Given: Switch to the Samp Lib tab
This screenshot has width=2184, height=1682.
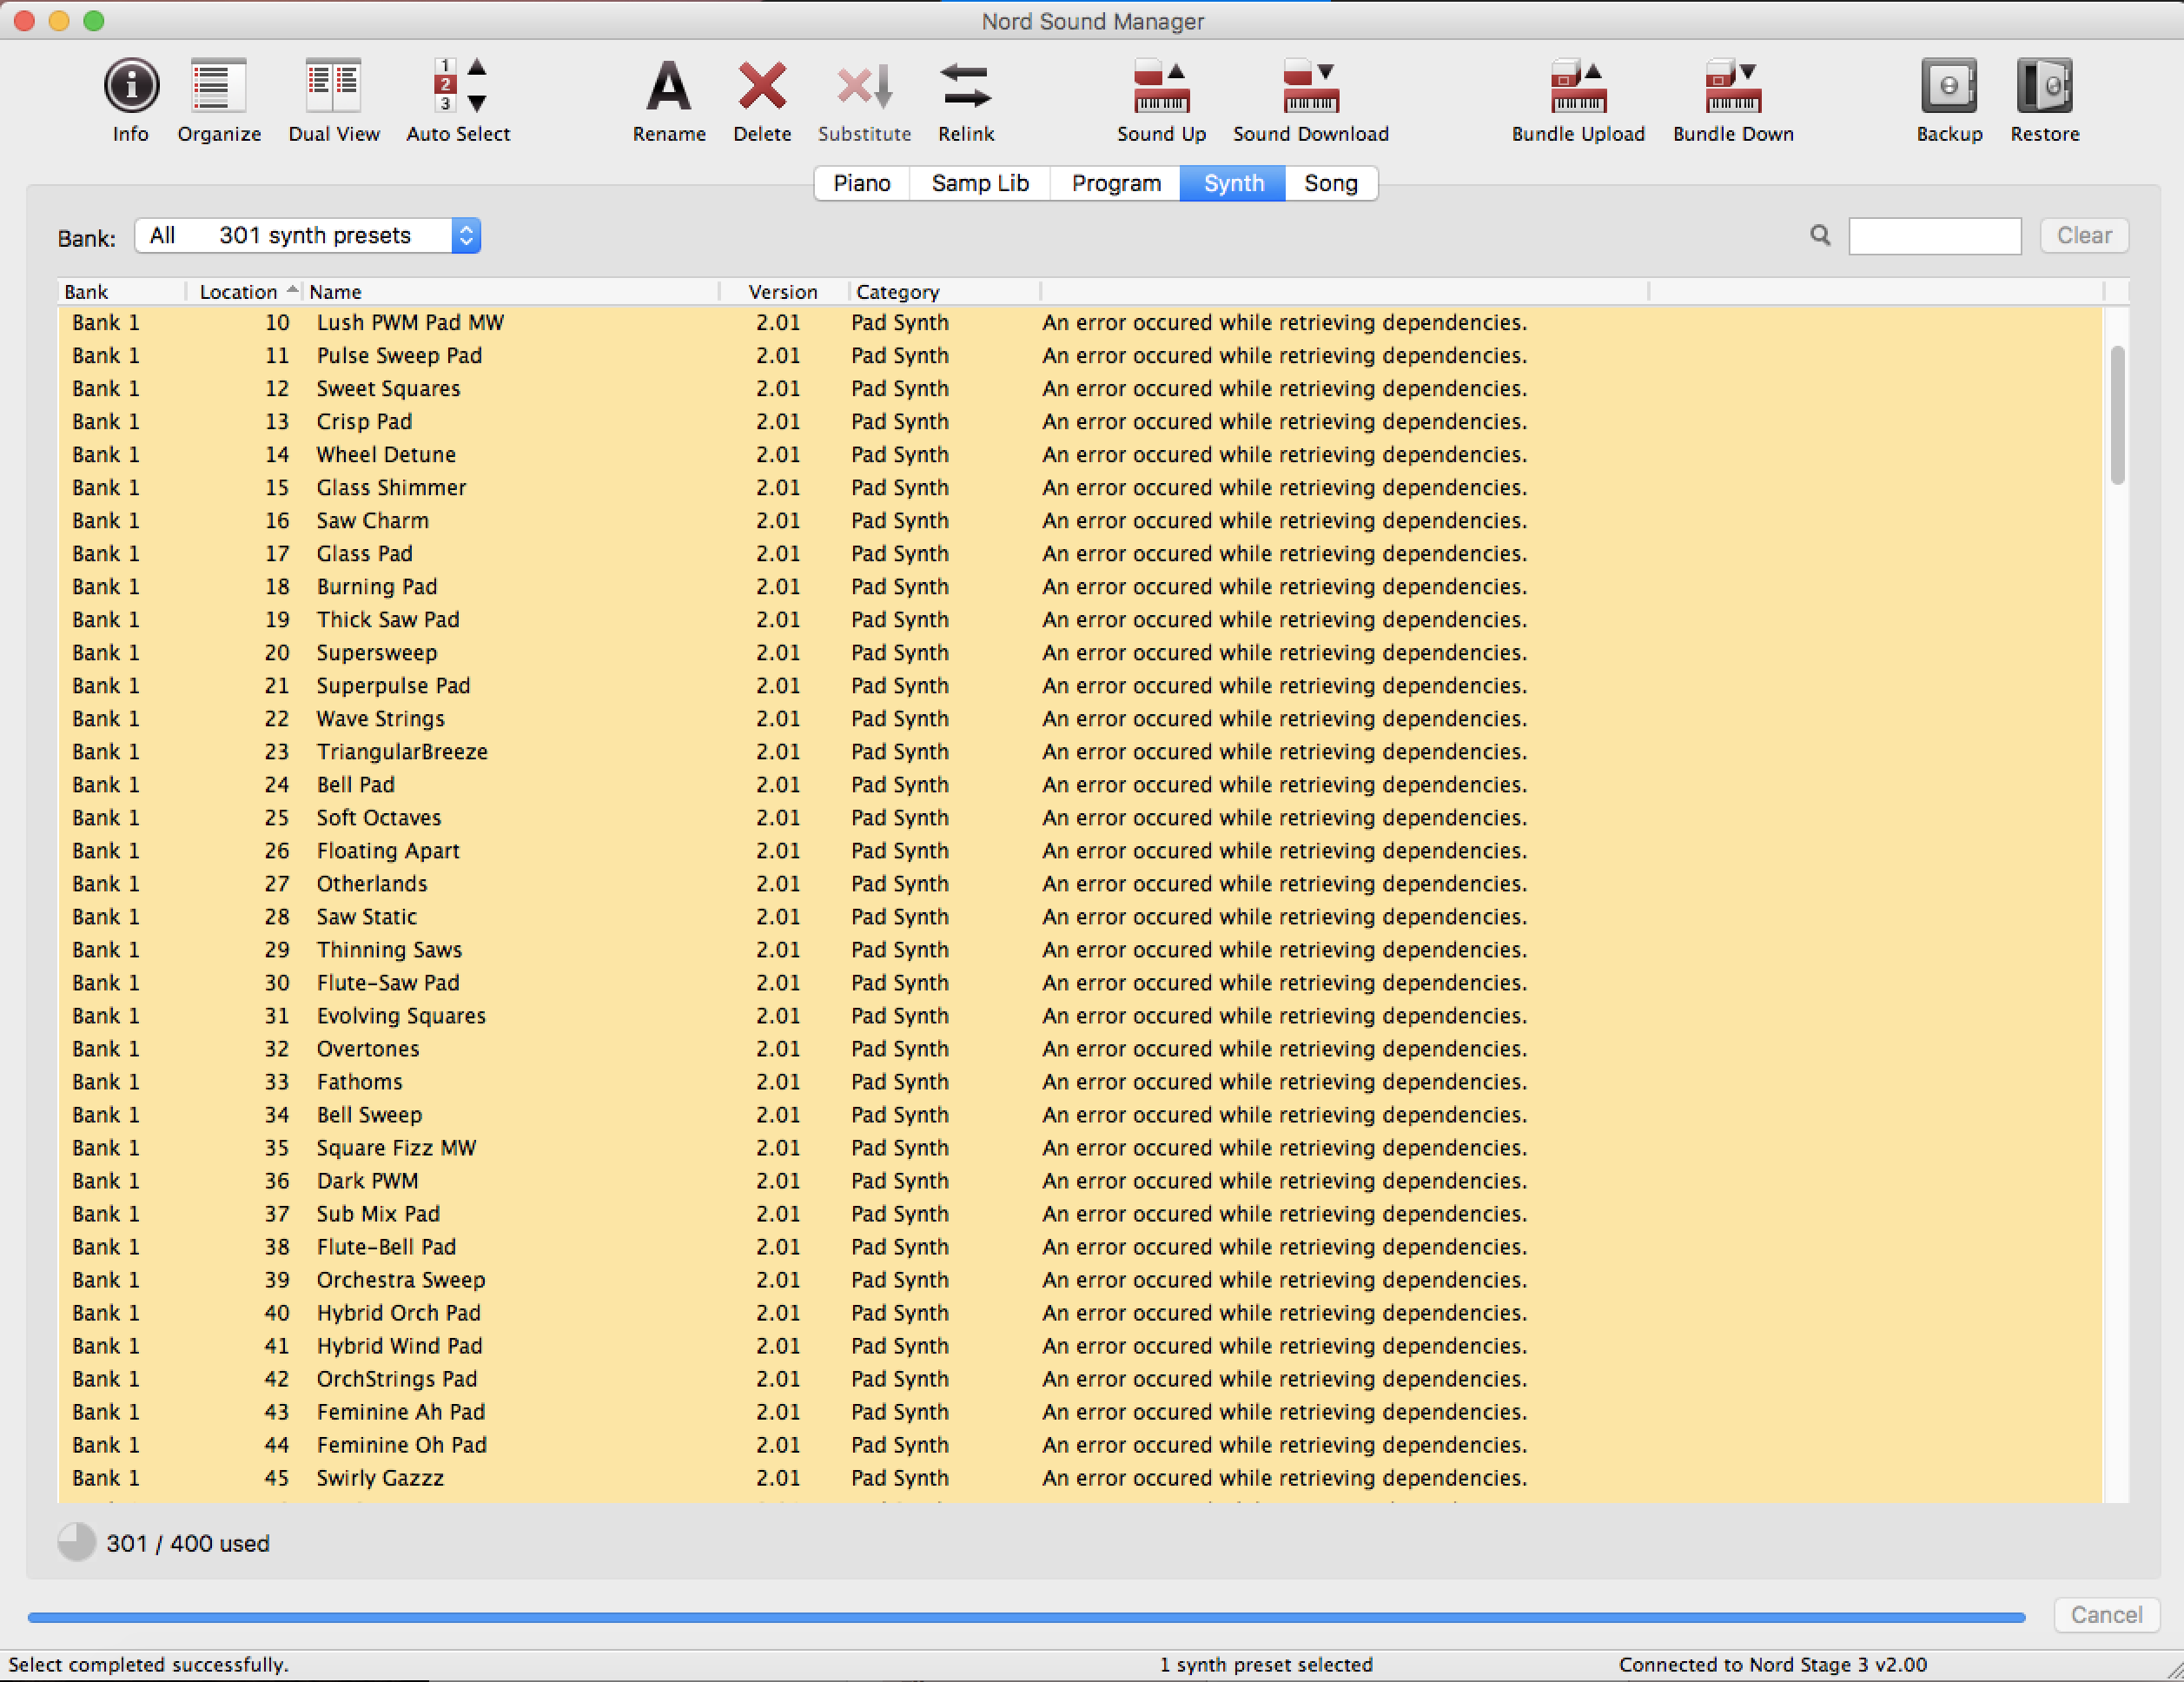Looking at the screenshot, I should pyautogui.click(x=980, y=183).
